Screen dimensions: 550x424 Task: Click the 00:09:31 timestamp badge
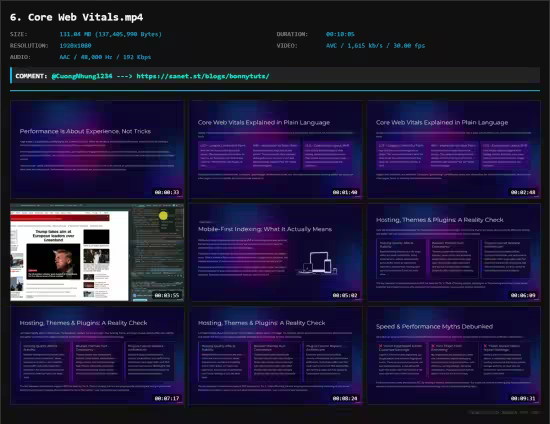[523, 398]
